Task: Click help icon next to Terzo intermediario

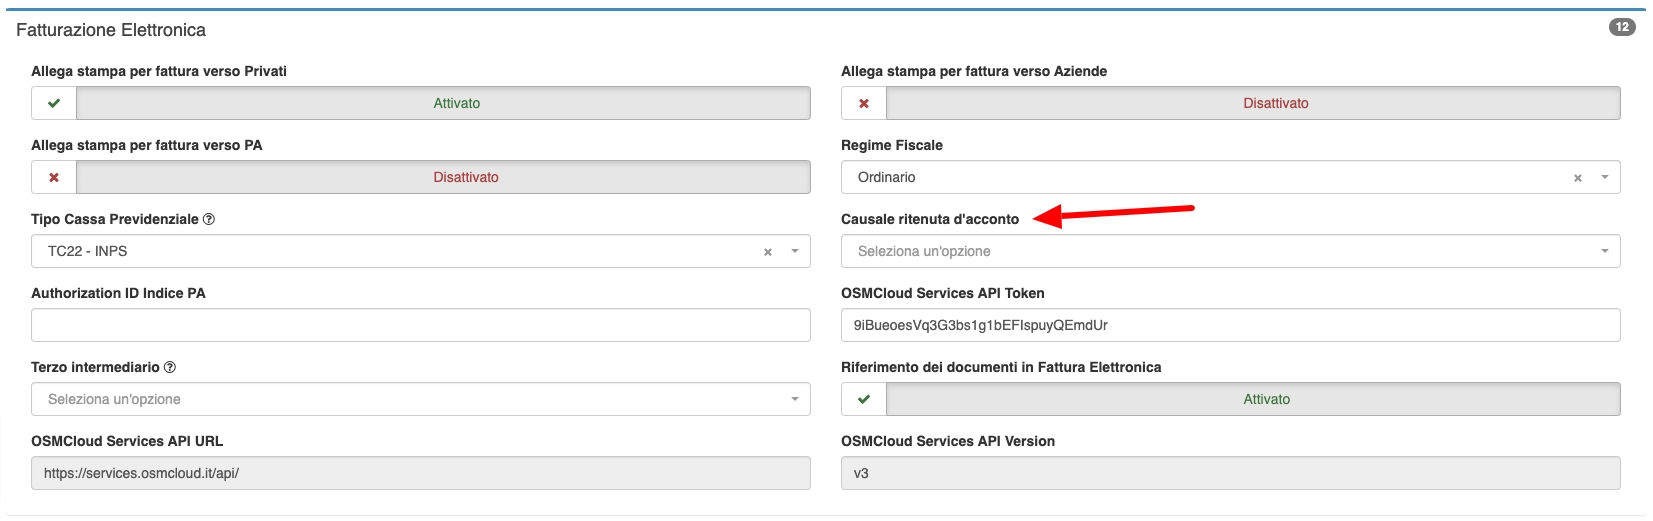Action: (170, 368)
